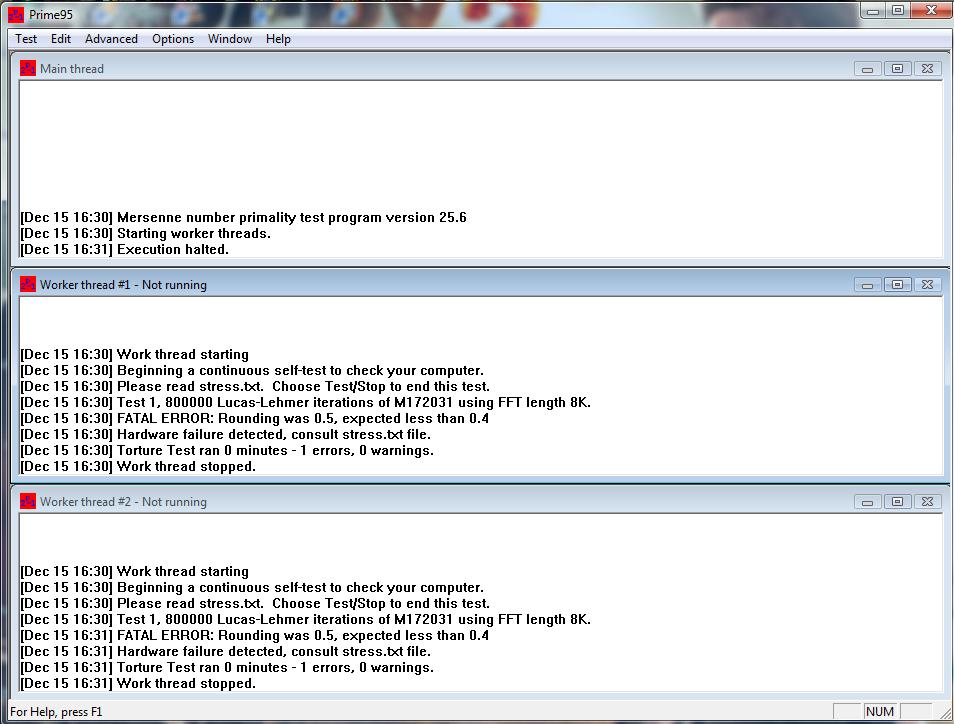Click 'Work thread starting' in Worker thread #2

click(x=183, y=571)
